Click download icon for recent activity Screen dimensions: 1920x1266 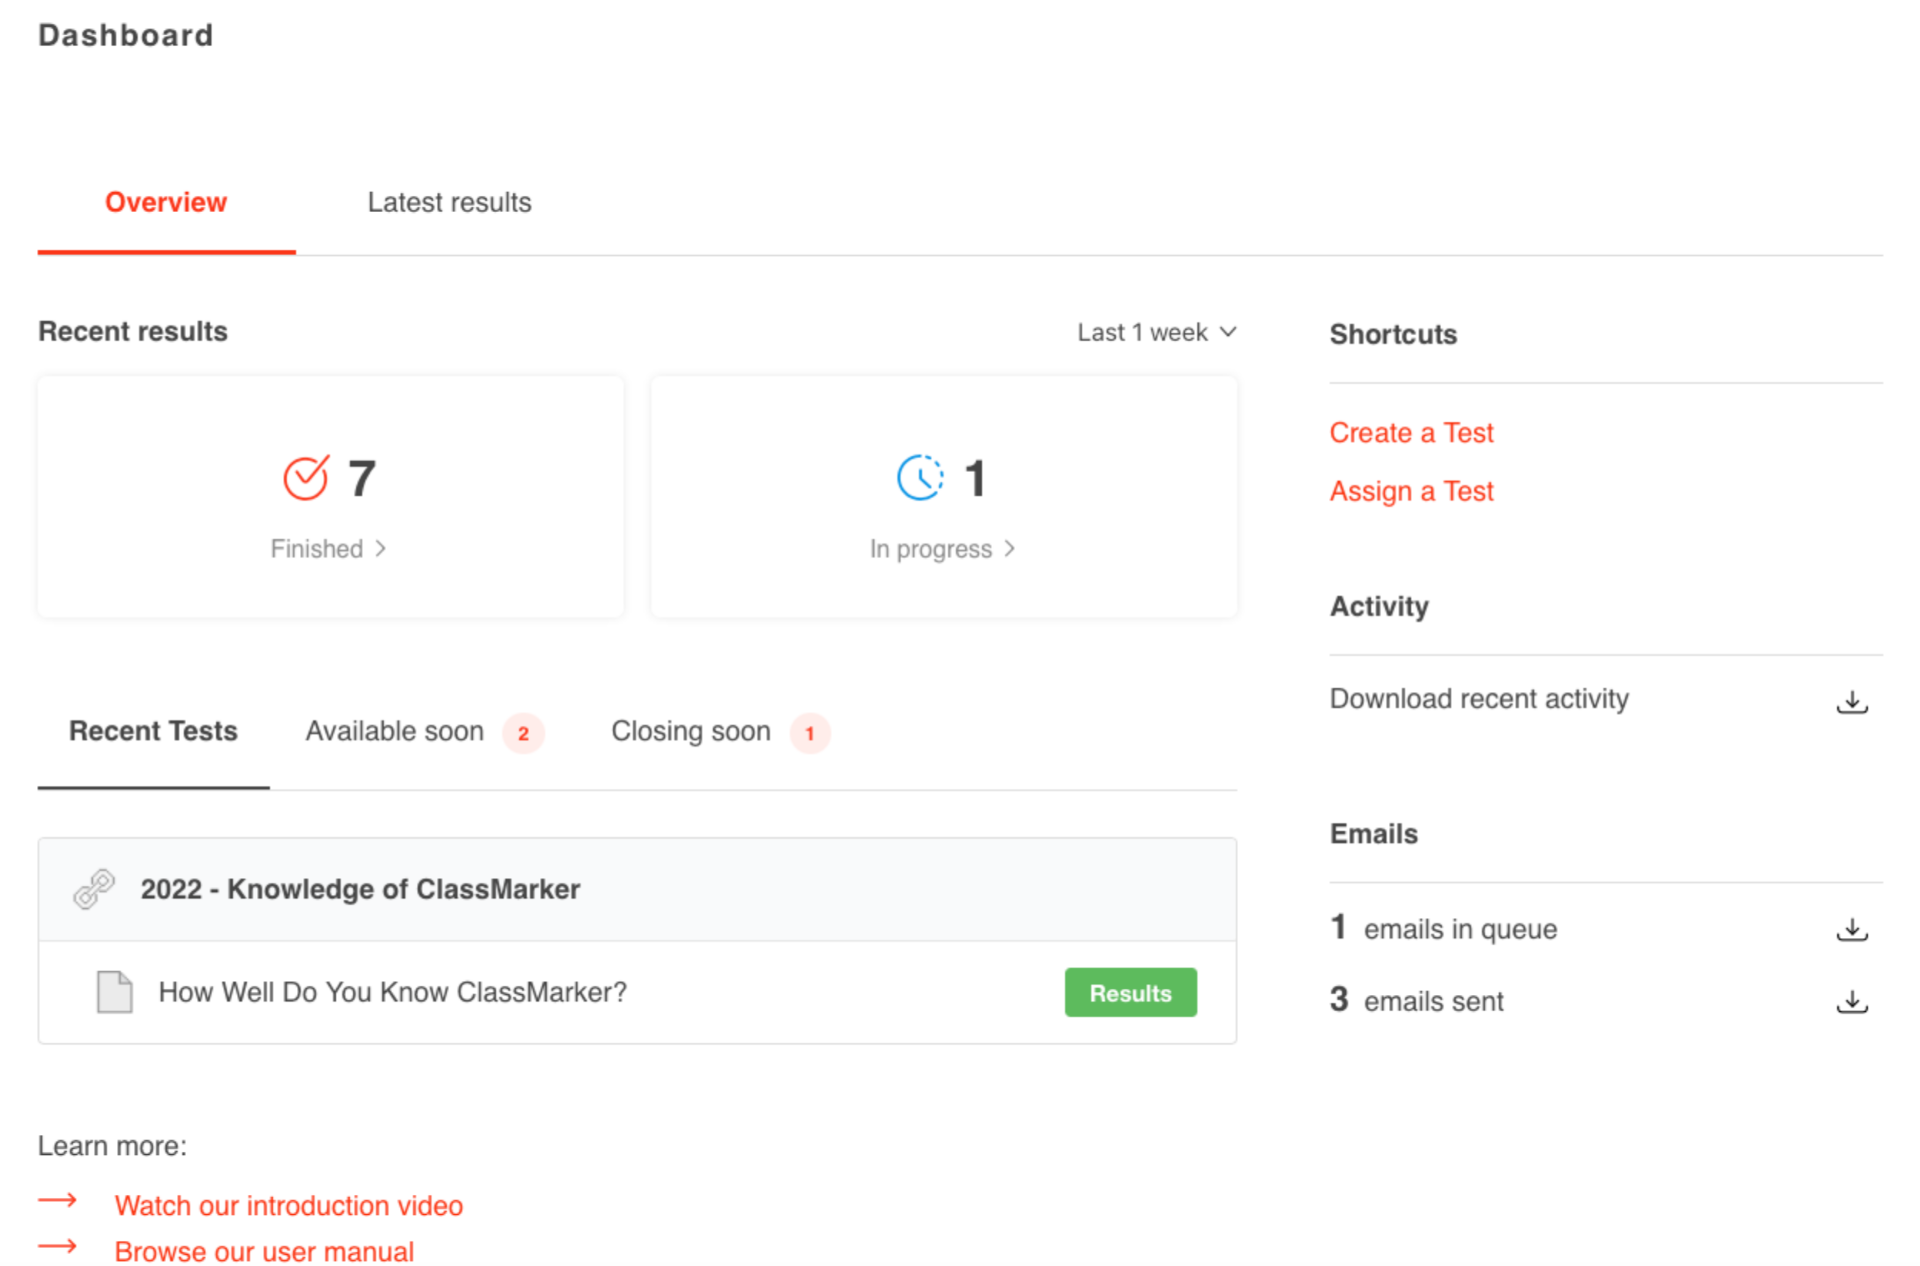[x=1851, y=701]
